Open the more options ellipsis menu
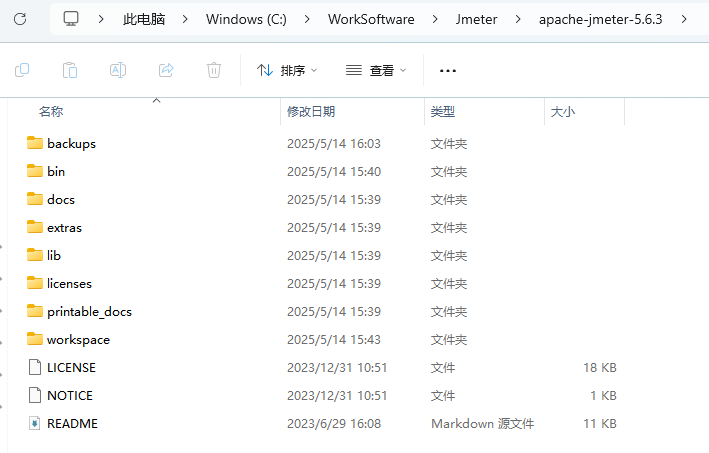Viewport: 709px width, 453px height. point(448,71)
